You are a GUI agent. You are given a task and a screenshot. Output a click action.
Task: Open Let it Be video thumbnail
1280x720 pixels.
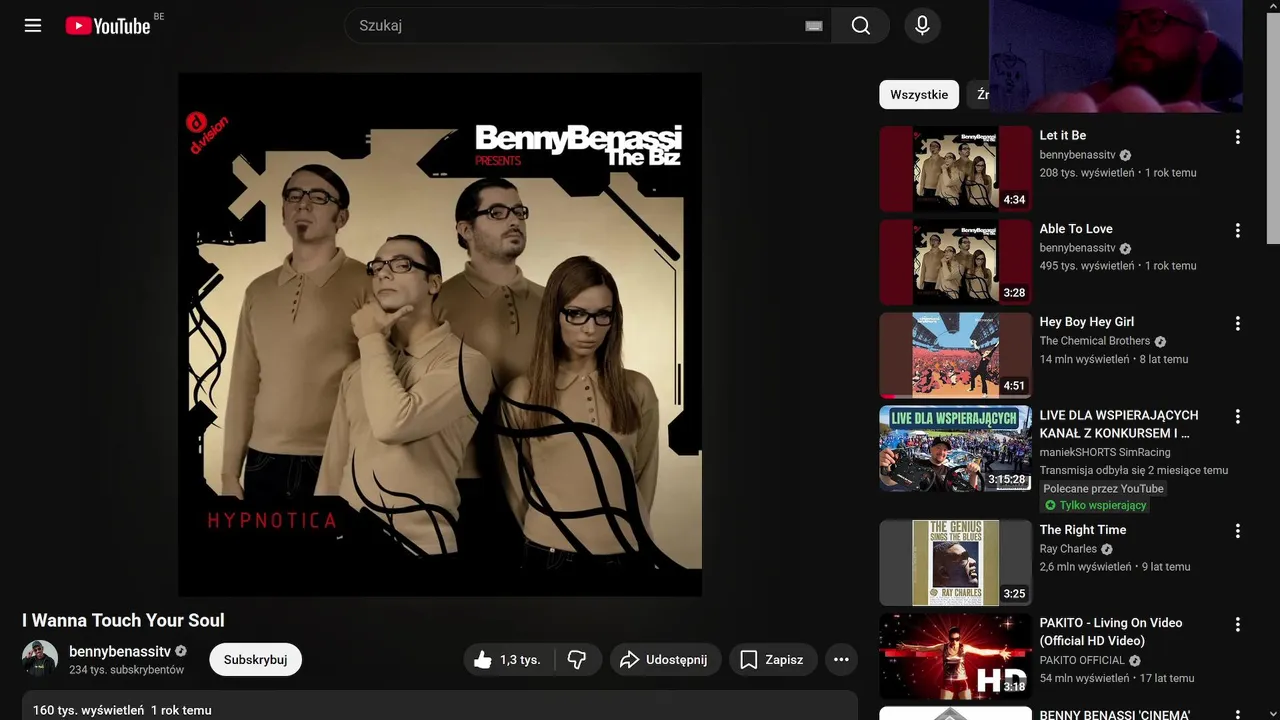tap(956, 169)
